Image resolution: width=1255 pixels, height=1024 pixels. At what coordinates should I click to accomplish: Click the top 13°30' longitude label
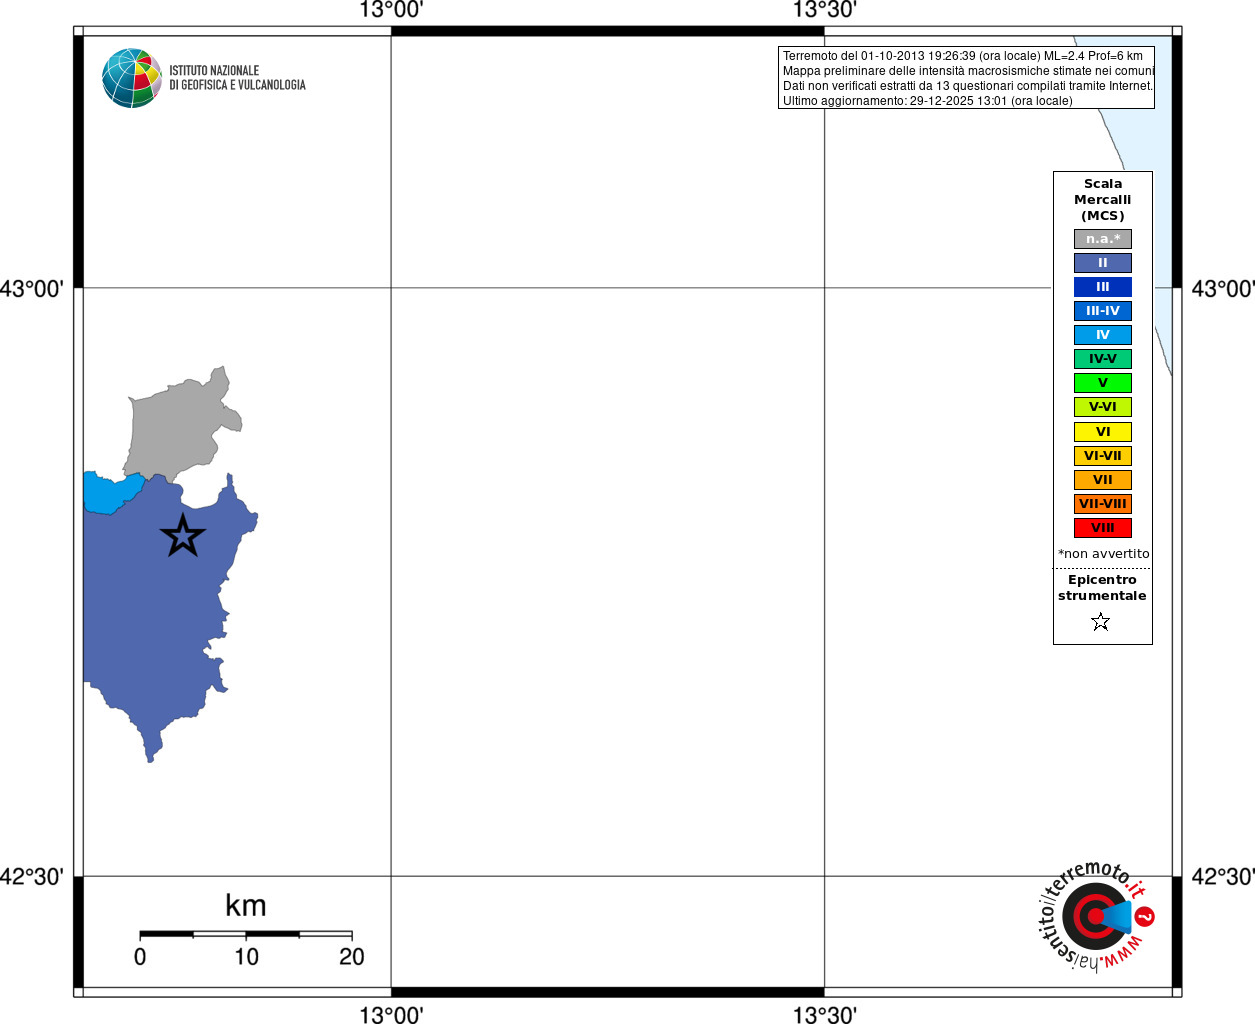coord(825,11)
